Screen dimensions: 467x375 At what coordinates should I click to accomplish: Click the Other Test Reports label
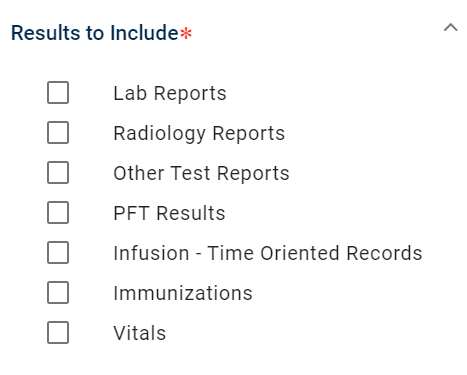coord(201,173)
